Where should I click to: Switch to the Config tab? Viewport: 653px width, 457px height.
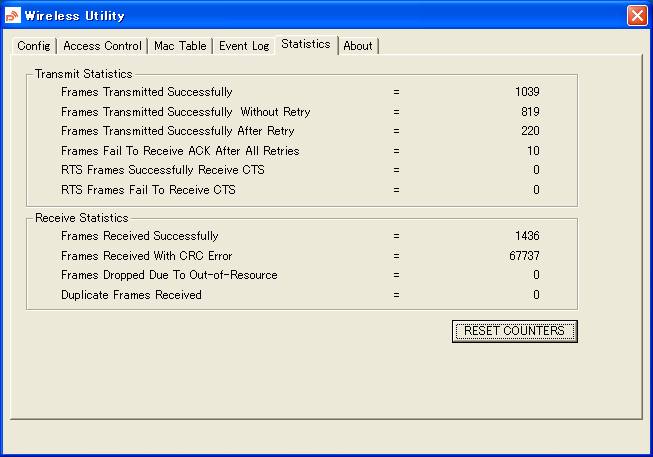(34, 46)
